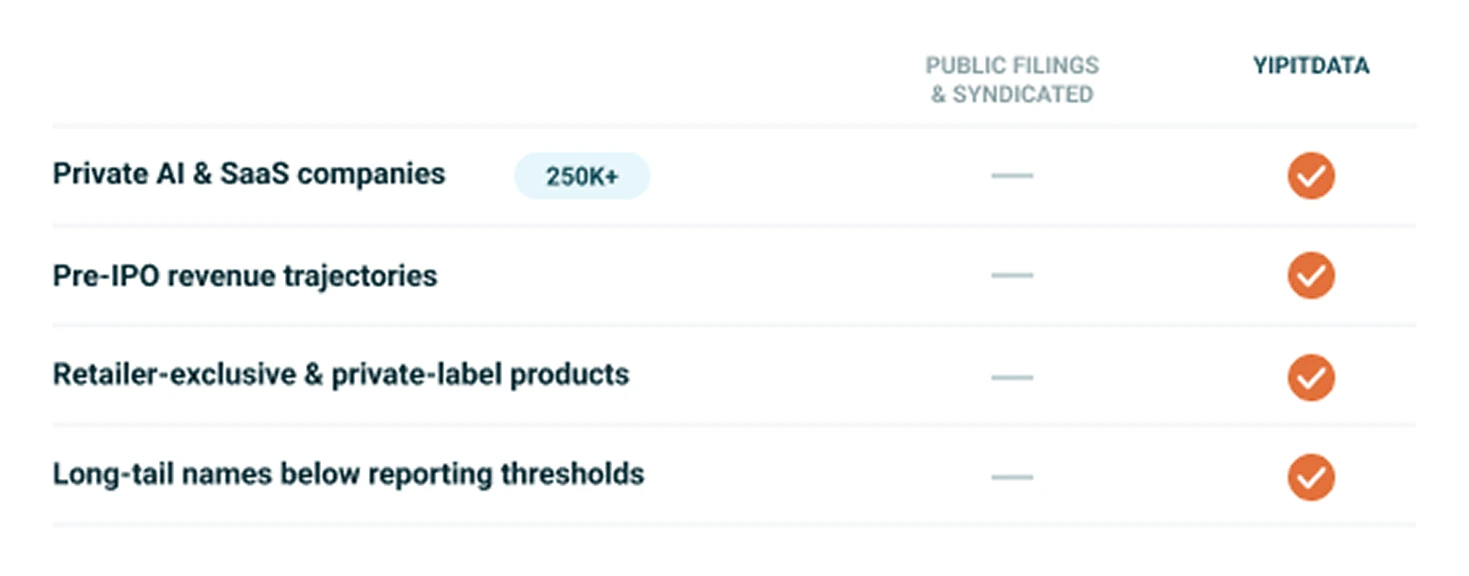Click the dash icon in Private AI & SaaS row
The width and height of the screenshot is (1469, 576).
pos(1012,176)
